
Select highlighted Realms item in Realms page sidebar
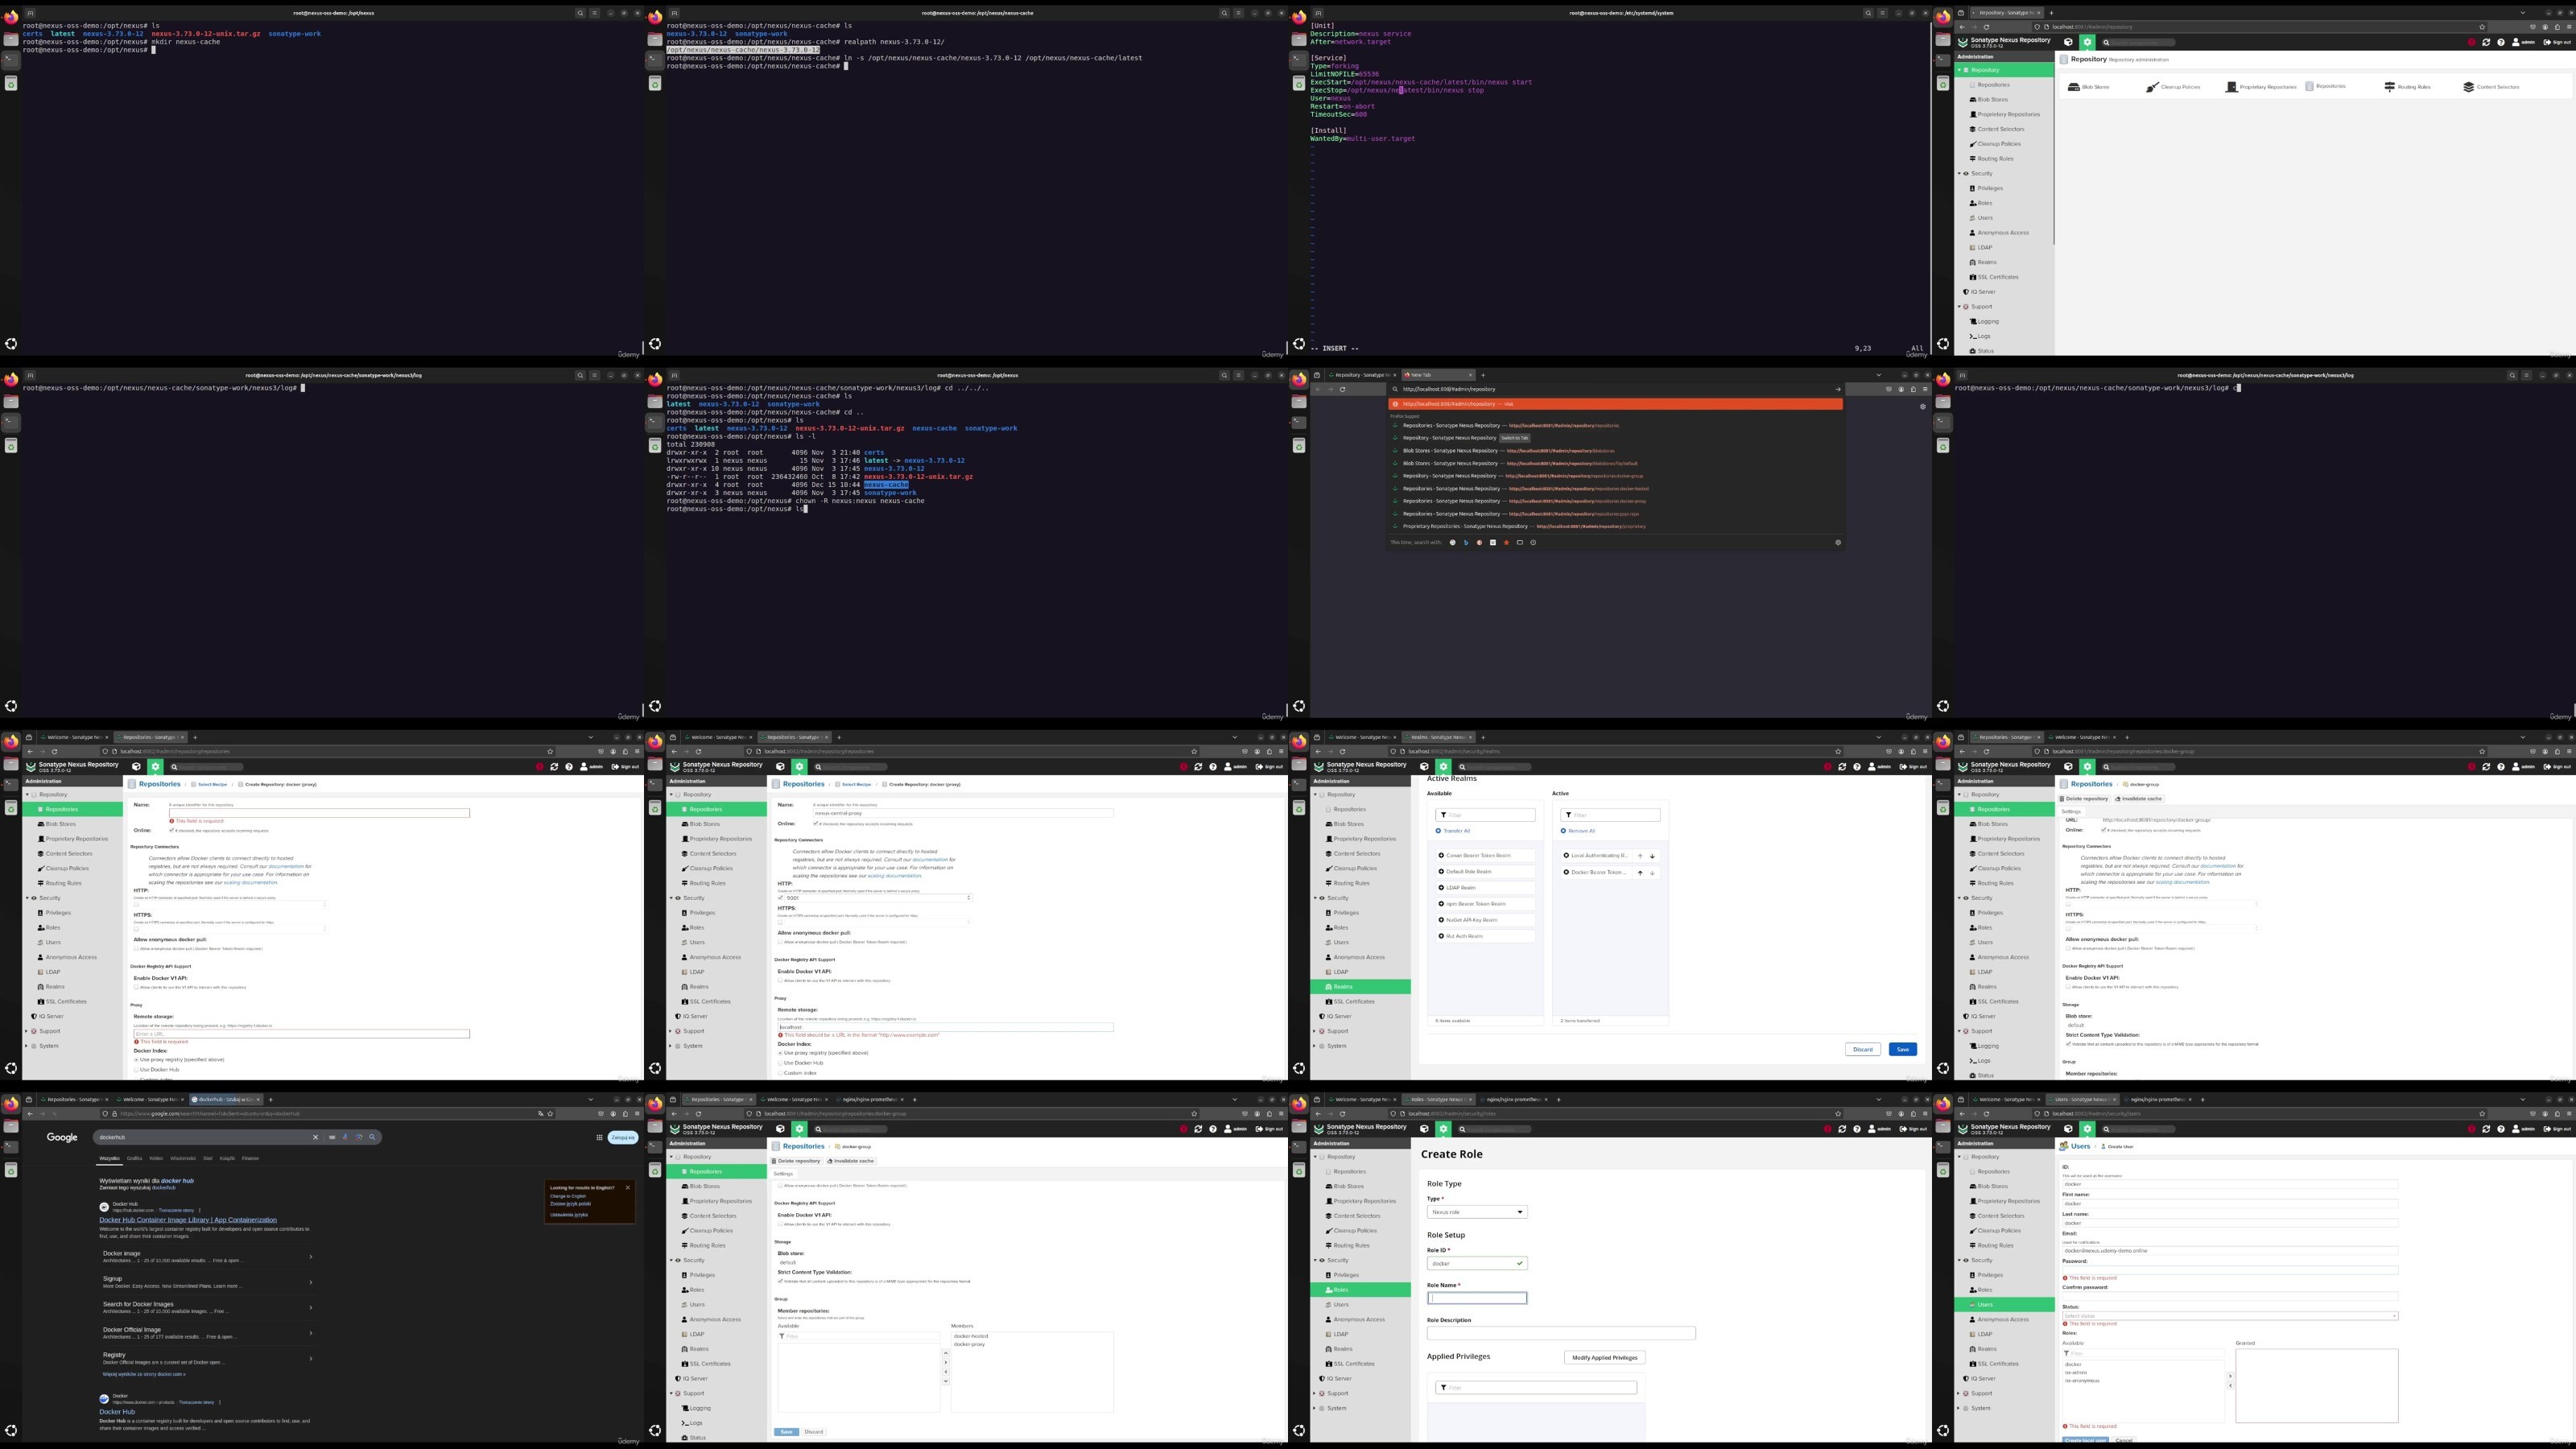pos(1360,987)
